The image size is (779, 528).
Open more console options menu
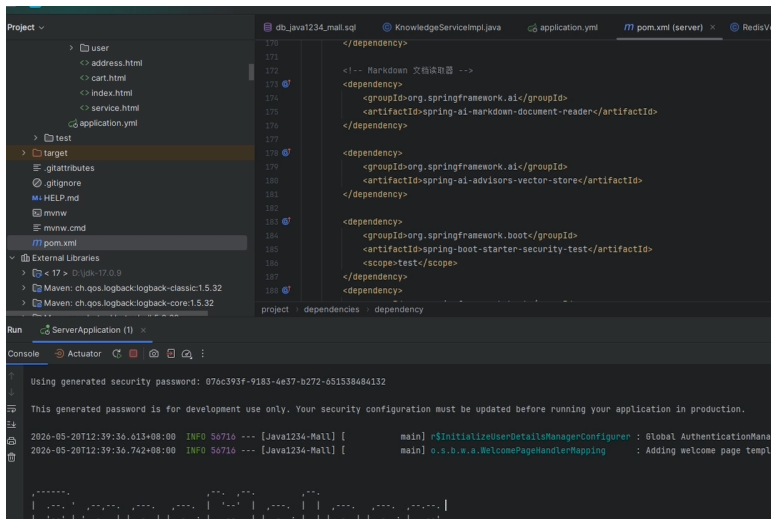[202, 354]
